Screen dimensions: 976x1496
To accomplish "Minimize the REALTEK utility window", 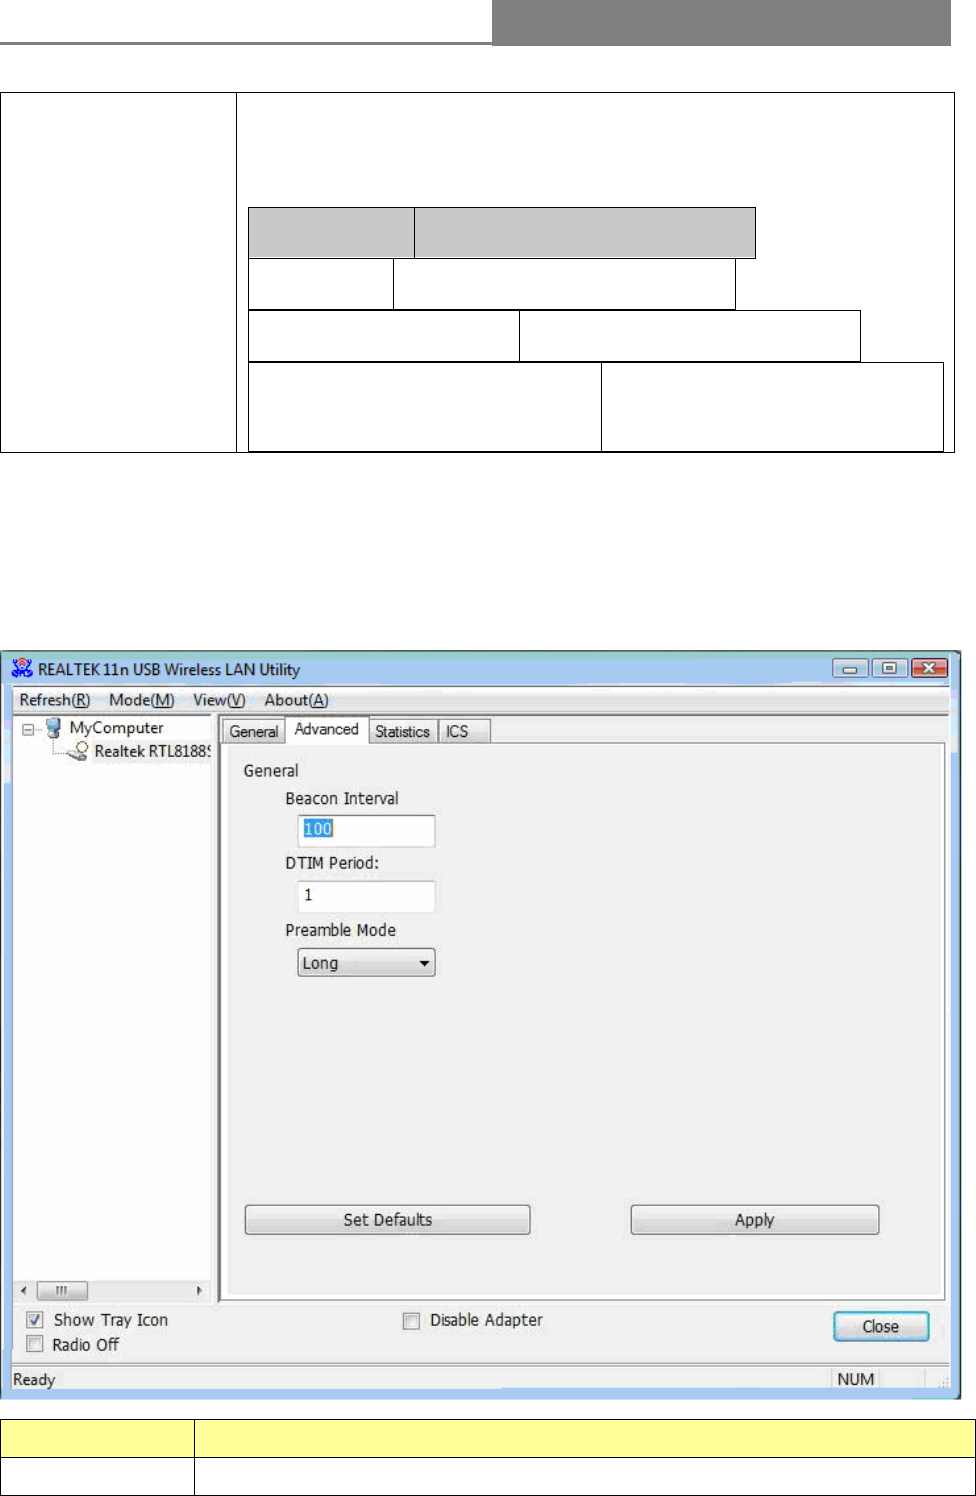I will (x=850, y=668).
